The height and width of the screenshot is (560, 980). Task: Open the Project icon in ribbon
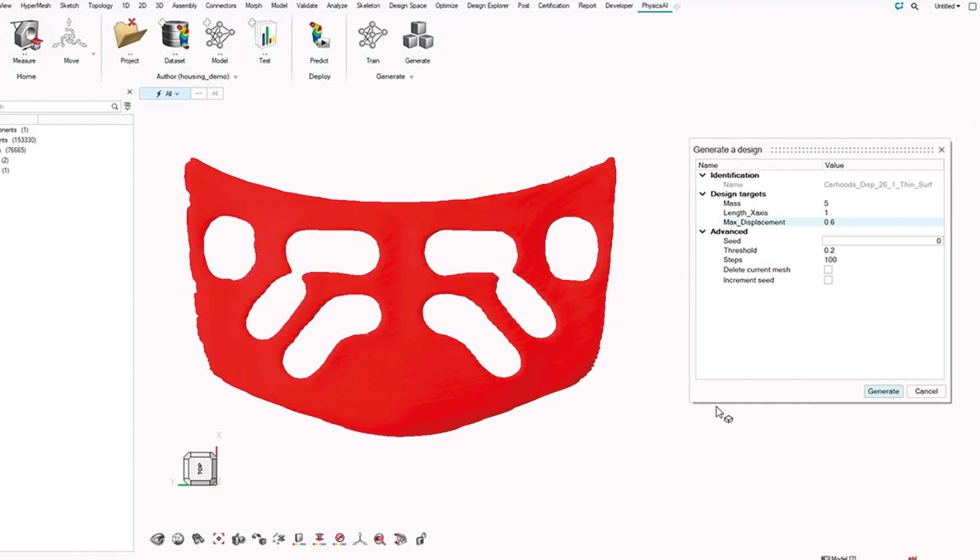pyautogui.click(x=129, y=35)
